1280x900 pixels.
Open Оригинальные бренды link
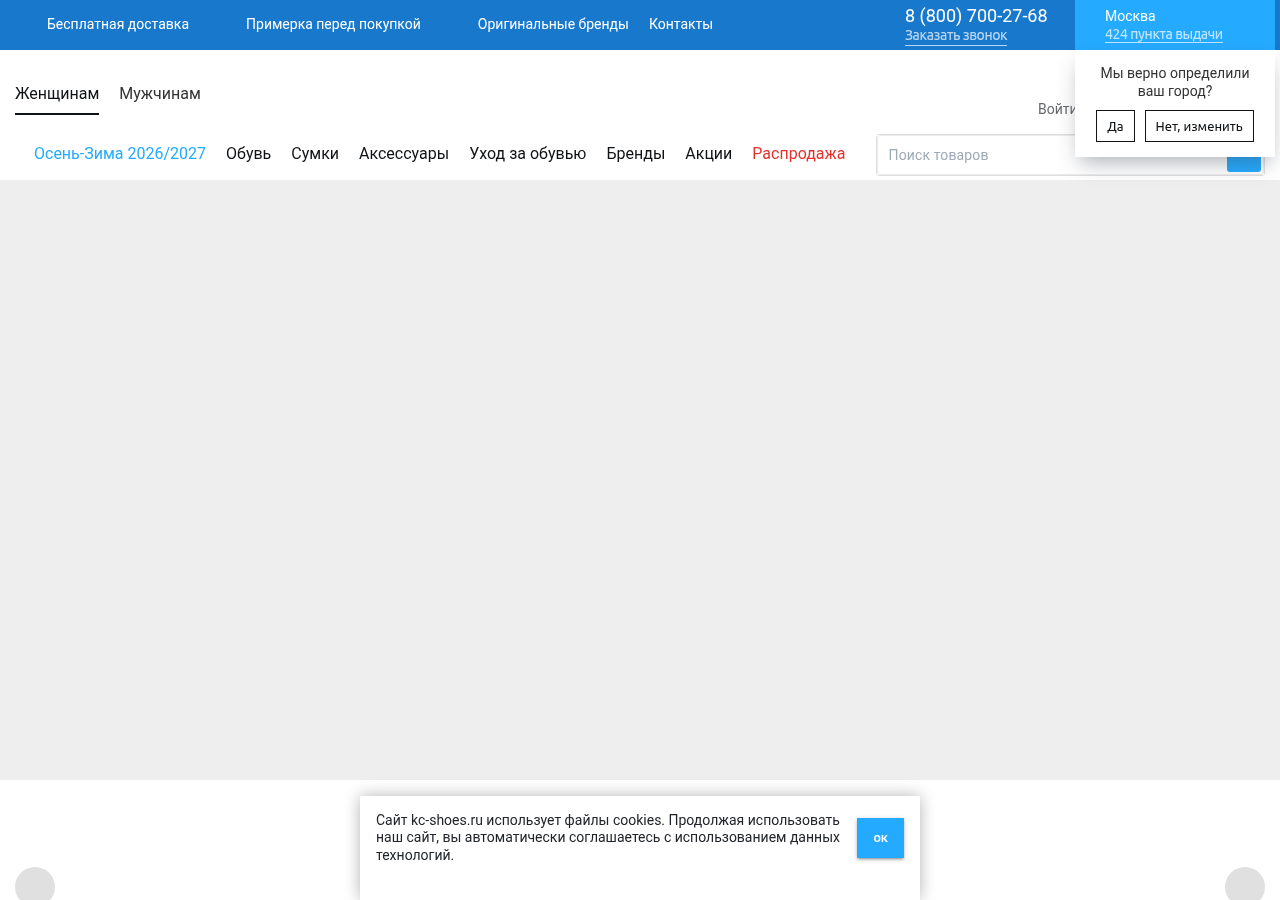(553, 24)
